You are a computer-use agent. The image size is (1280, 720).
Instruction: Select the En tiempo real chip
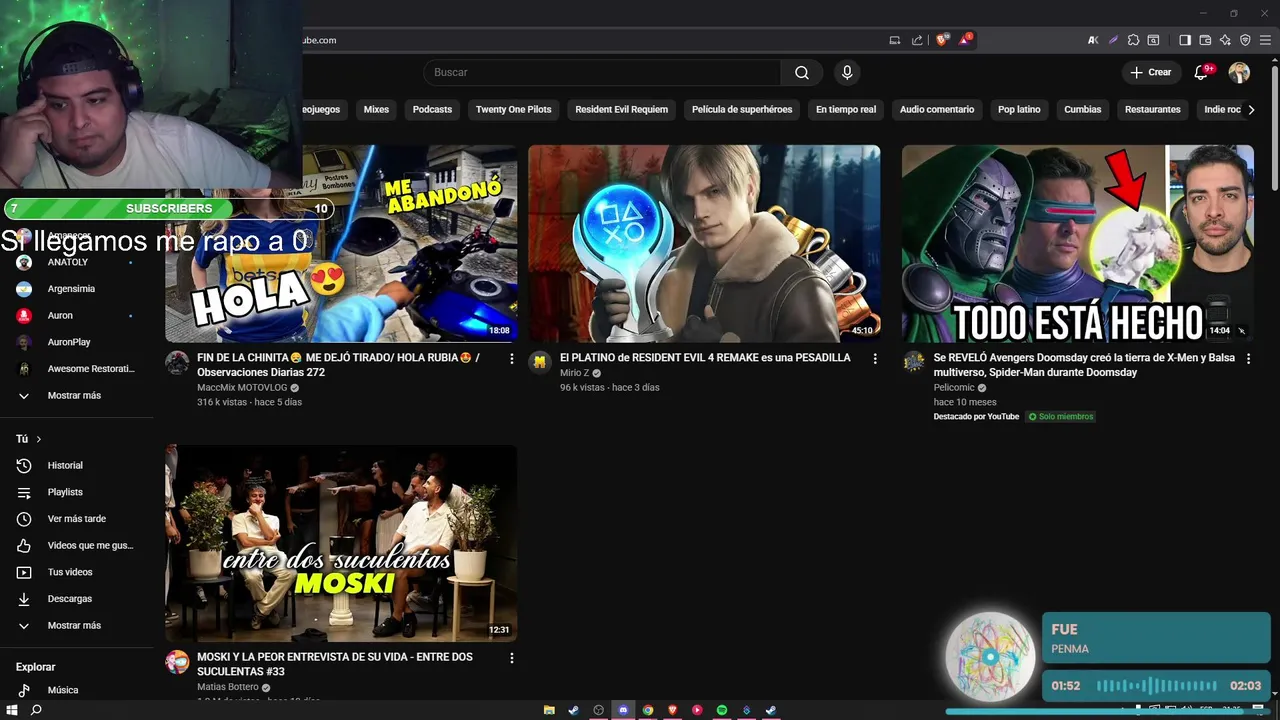tap(846, 109)
